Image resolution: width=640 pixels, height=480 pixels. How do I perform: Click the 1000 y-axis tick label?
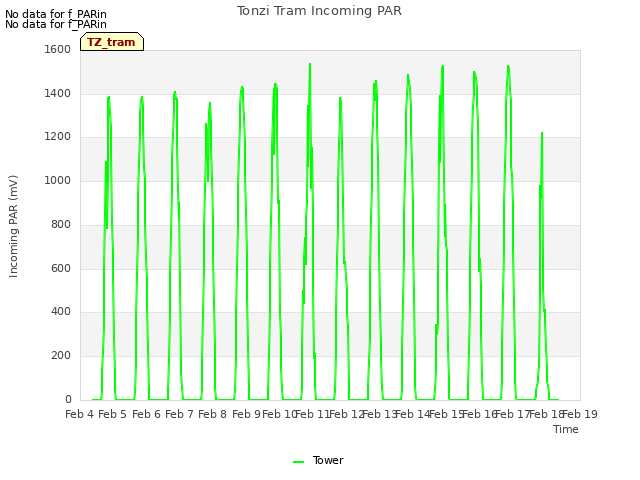click(58, 180)
